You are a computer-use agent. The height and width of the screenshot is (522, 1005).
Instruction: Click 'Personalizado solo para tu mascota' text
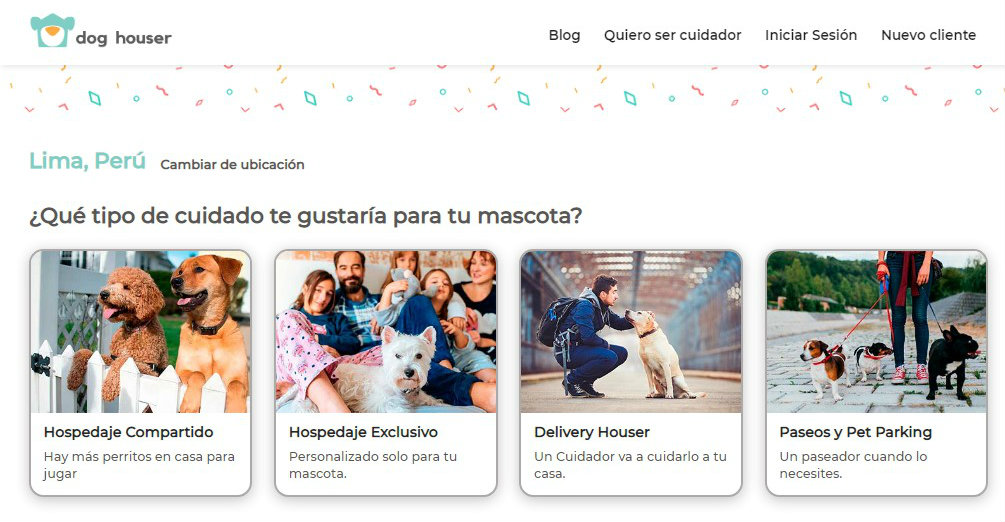point(373,465)
